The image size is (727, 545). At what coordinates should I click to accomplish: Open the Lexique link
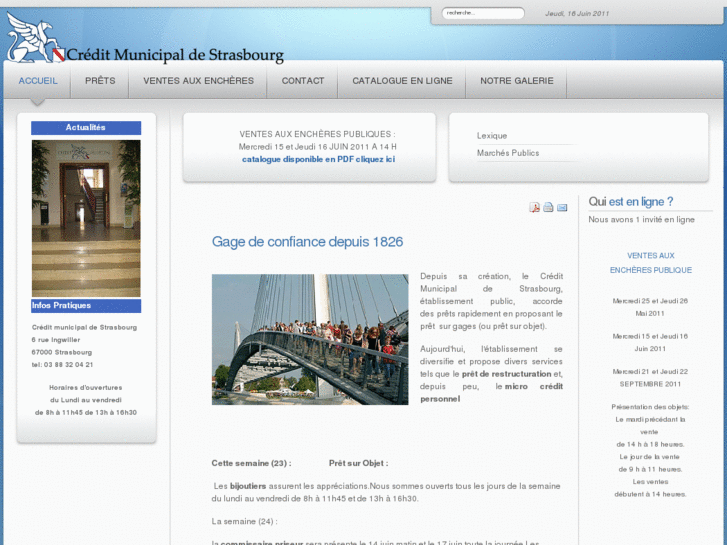(492, 136)
